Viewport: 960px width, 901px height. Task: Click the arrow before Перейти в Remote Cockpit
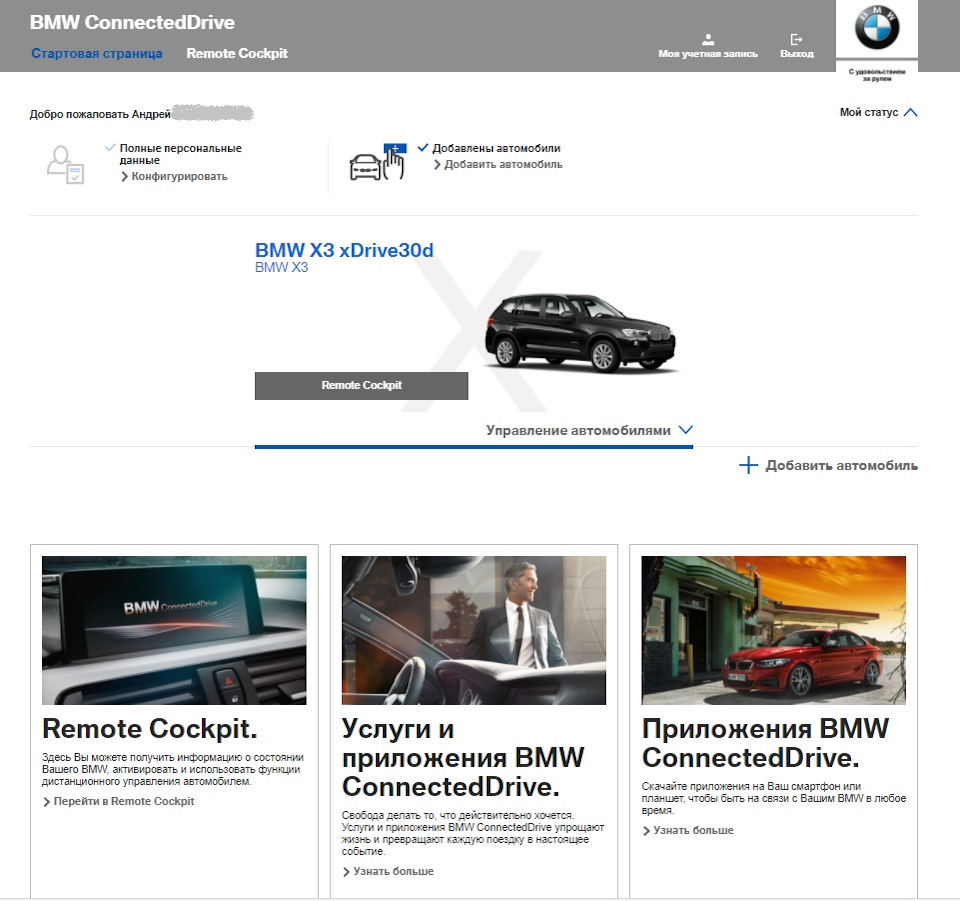point(47,802)
